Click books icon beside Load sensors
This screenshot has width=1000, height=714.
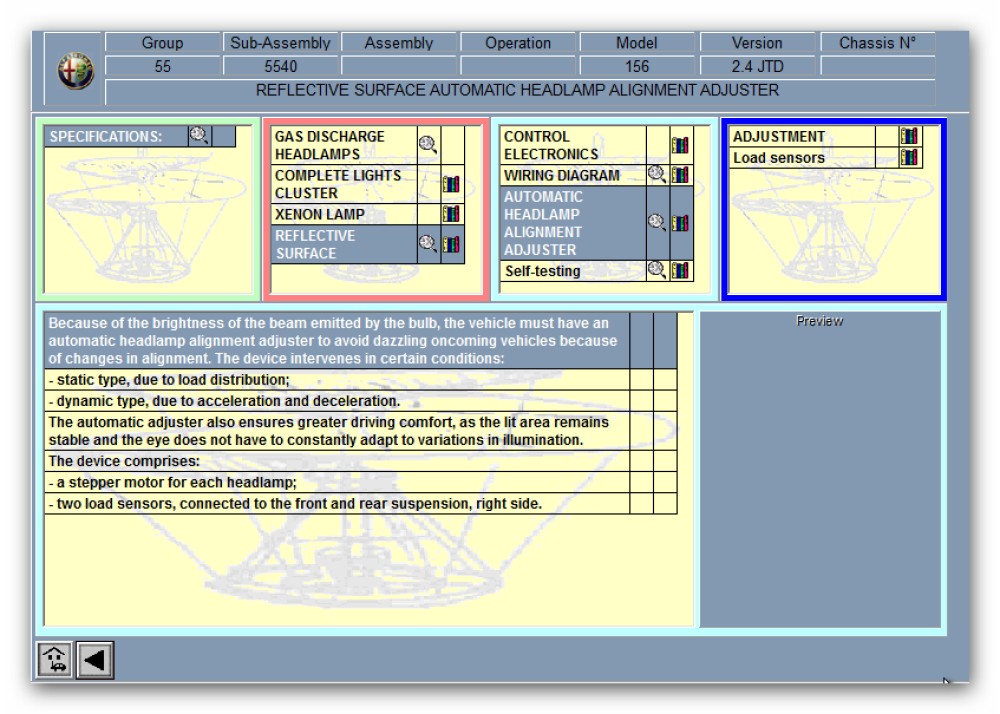click(909, 158)
